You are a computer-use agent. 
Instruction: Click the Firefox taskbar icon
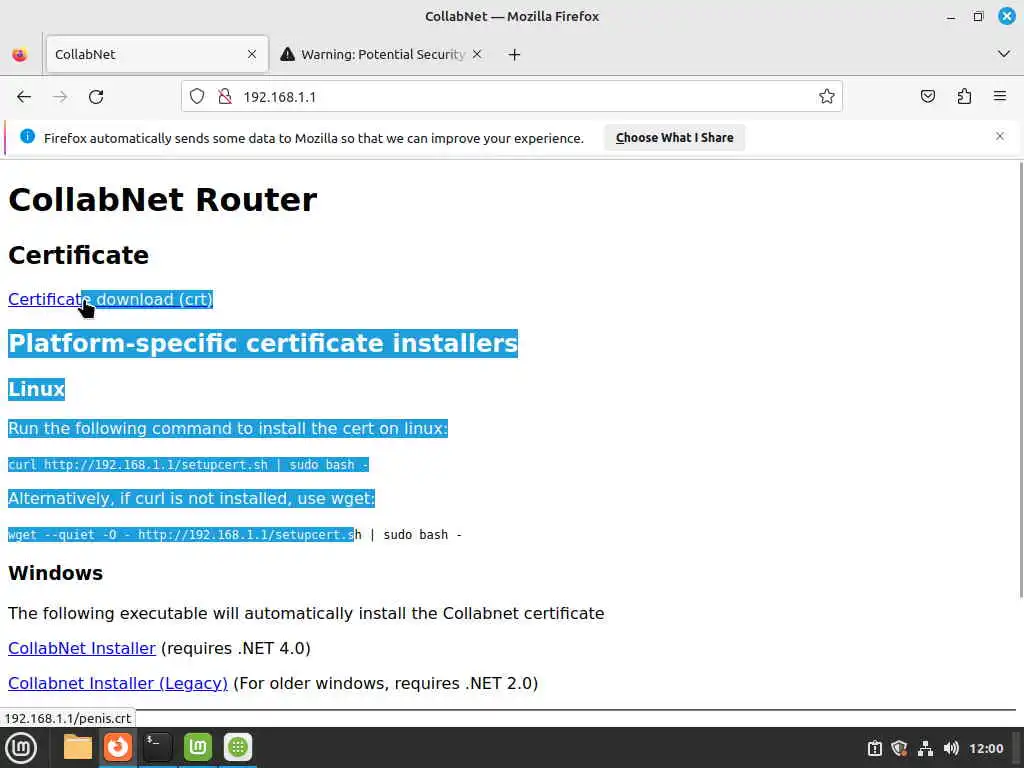pyautogui.click(x=118, y=746)
